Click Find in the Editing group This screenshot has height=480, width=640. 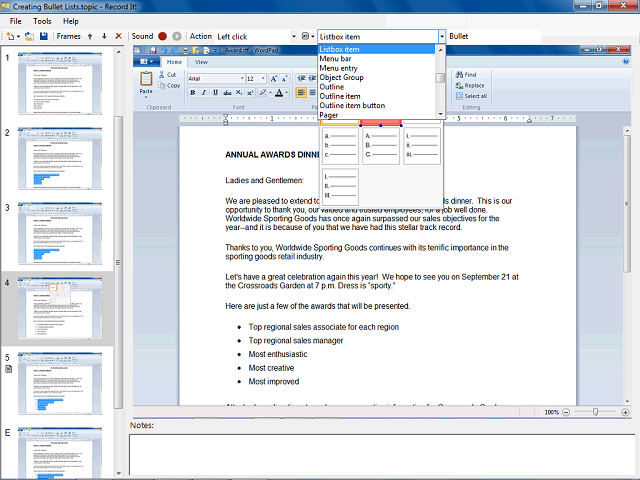point(466,75)
